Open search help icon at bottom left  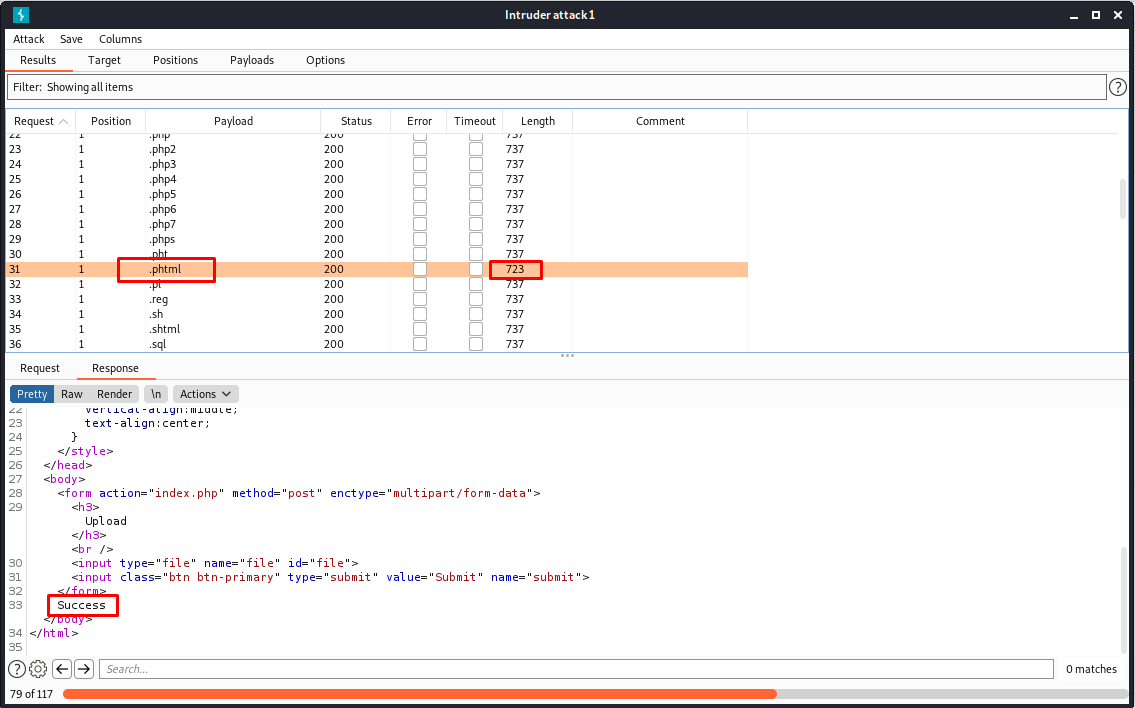pyautogui.click(x=17, y=669)
